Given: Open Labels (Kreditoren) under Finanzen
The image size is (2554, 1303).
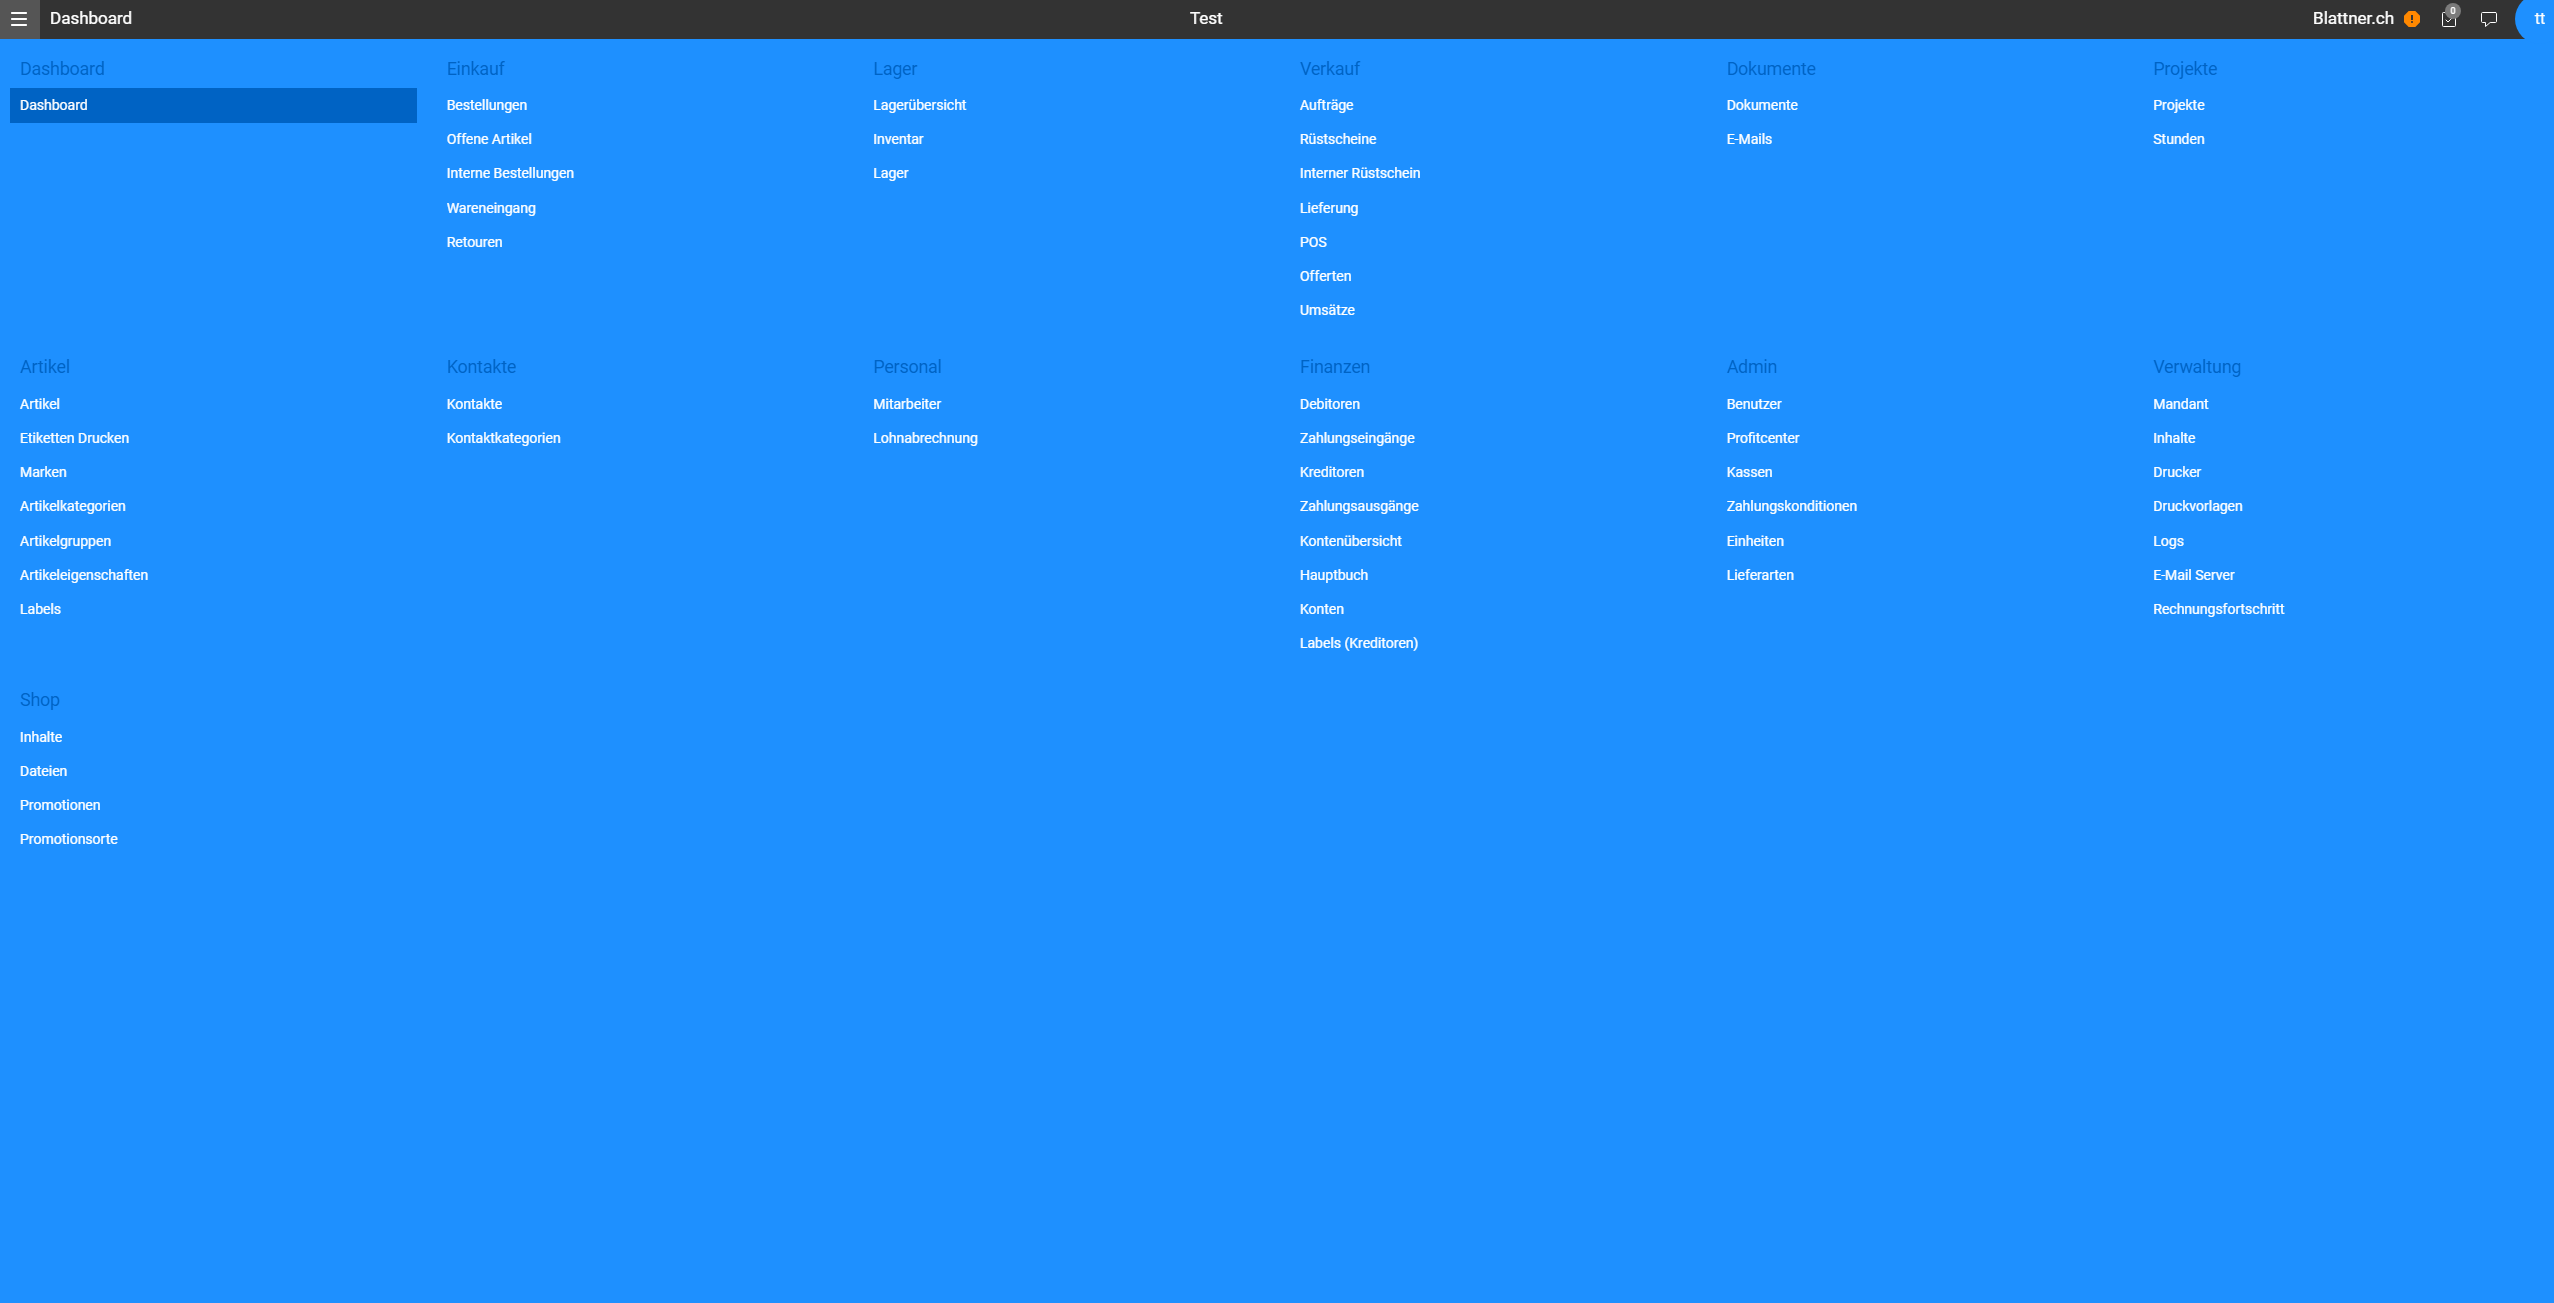Looking at the screenshot, I should click(x=1358, y=643).
